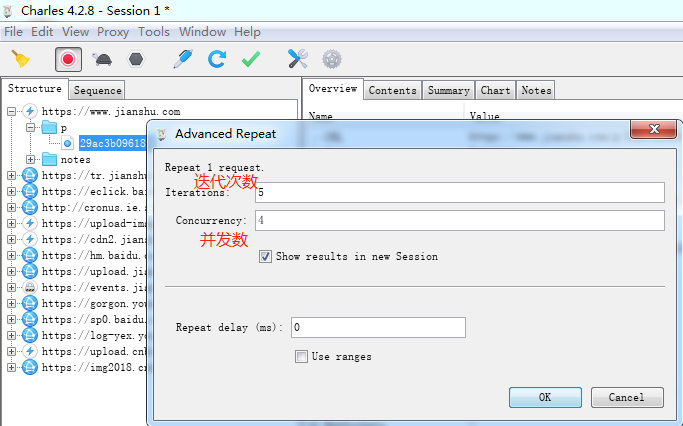This screenshot has height=426, width=683.
Task: Open the Edit menu
Action: pos(42,32)
